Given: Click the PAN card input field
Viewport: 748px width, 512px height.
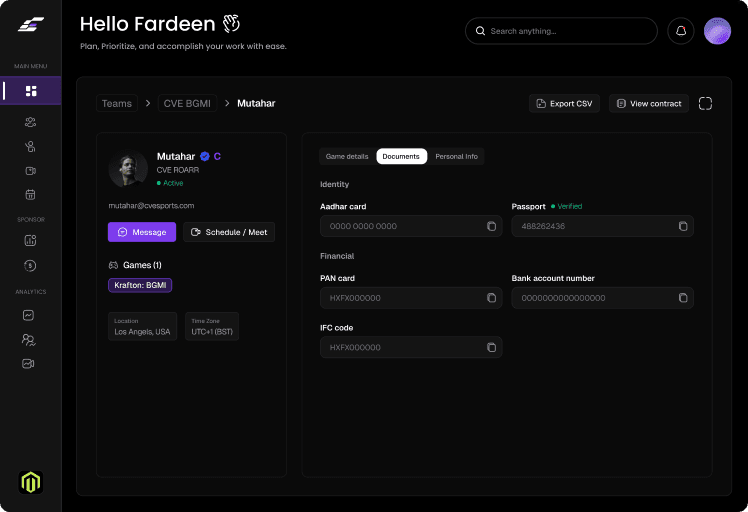Looking at the screenshot, I should [411, 298].
